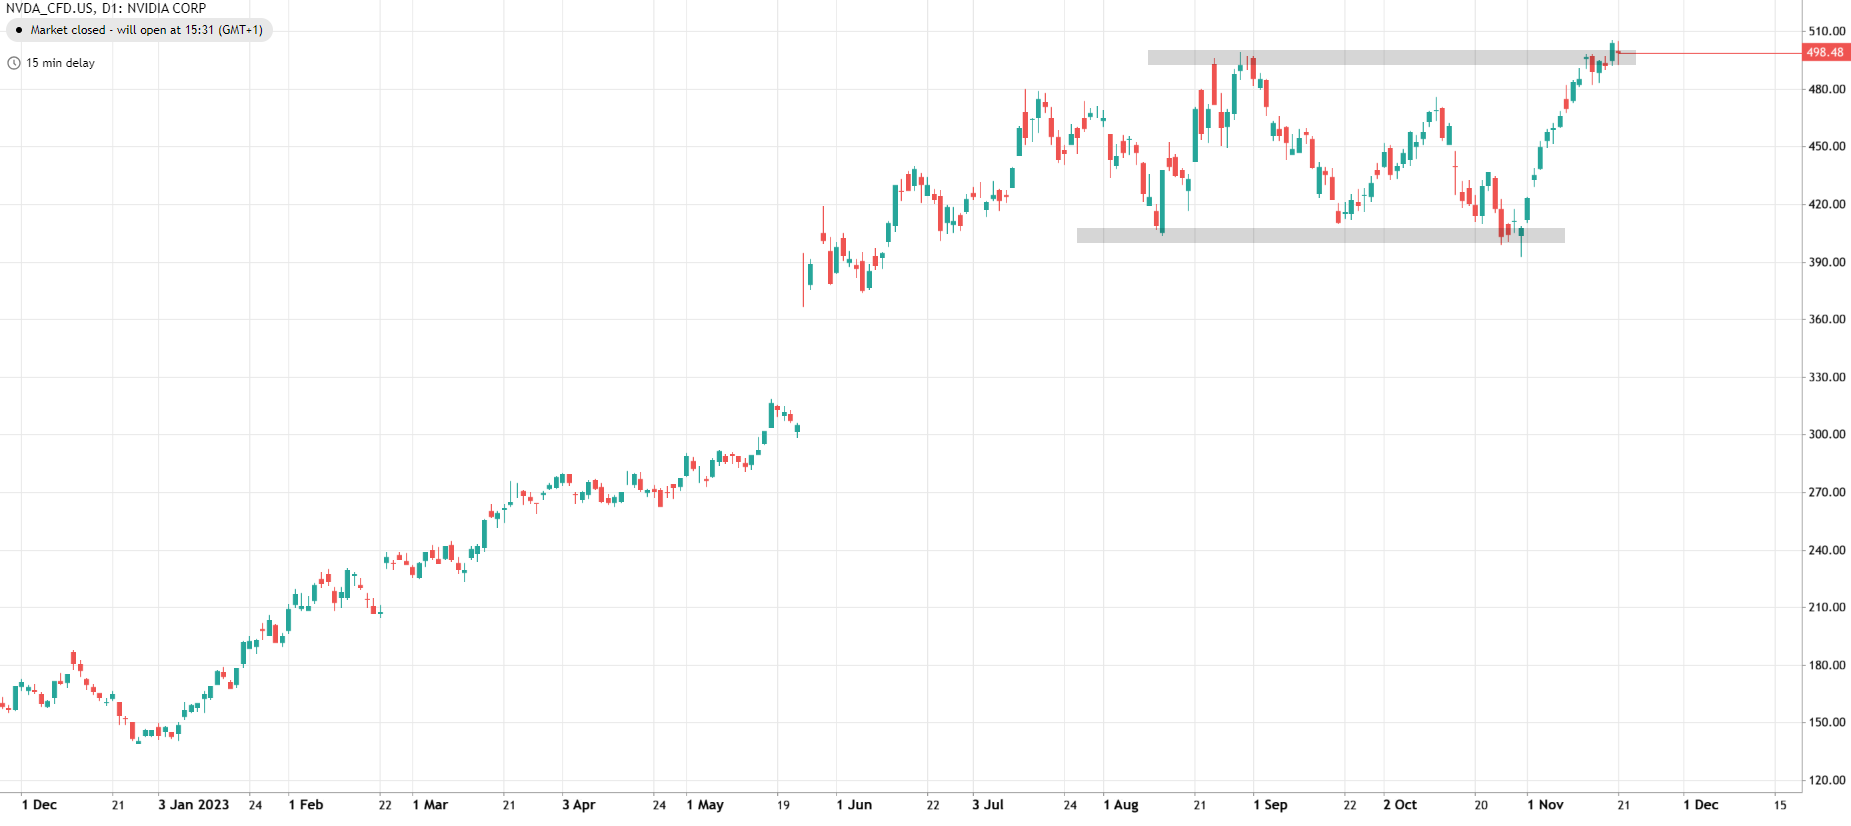Click the 1 Mar date label

point(430,805)
